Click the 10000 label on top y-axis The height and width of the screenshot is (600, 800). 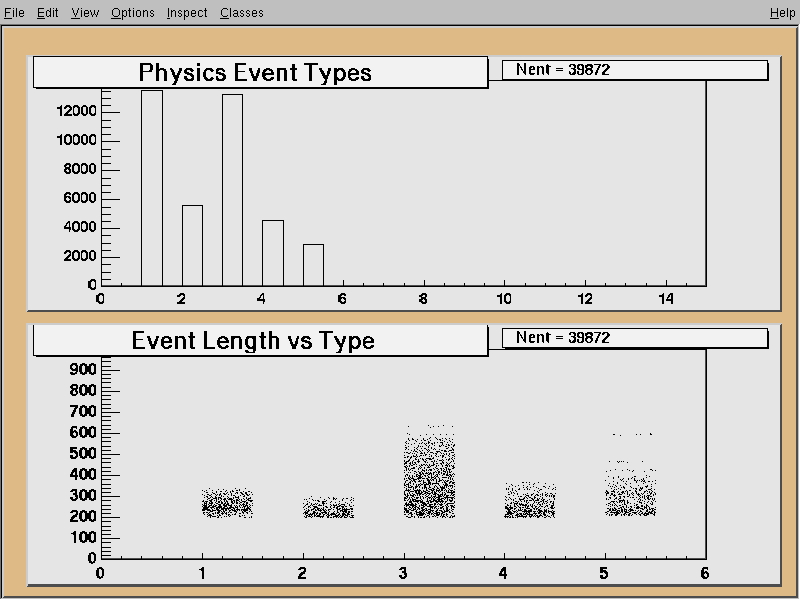pos(77,140)
